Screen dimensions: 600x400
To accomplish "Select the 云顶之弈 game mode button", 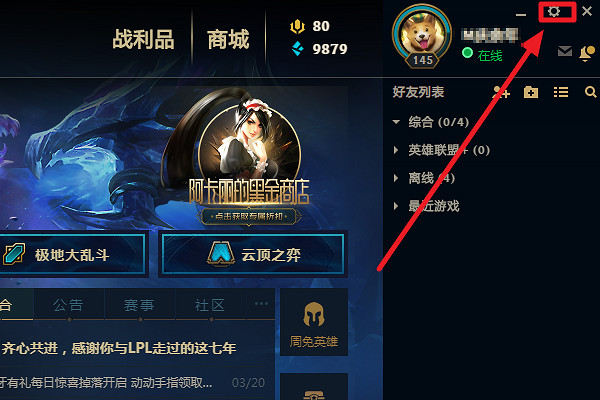I will (x=253, y=255).
